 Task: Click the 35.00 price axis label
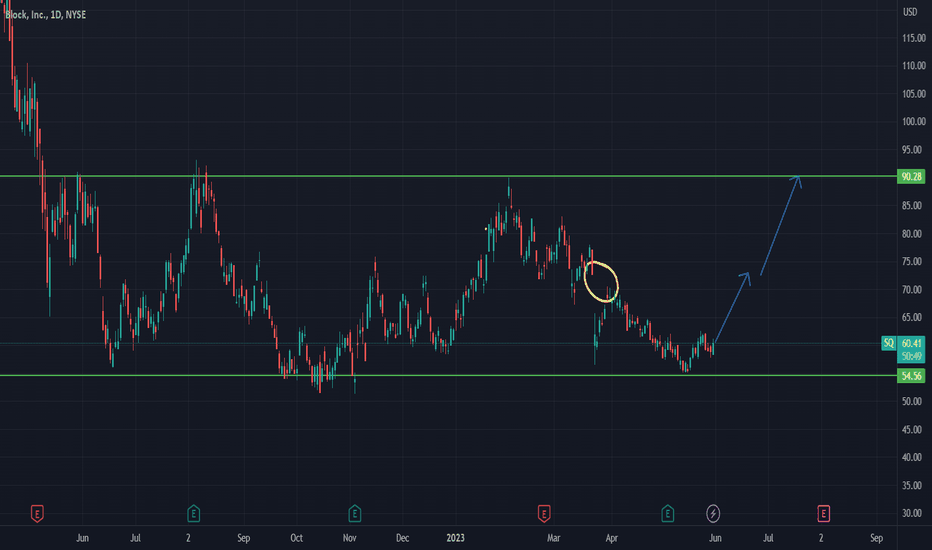[x=911, y=485]
